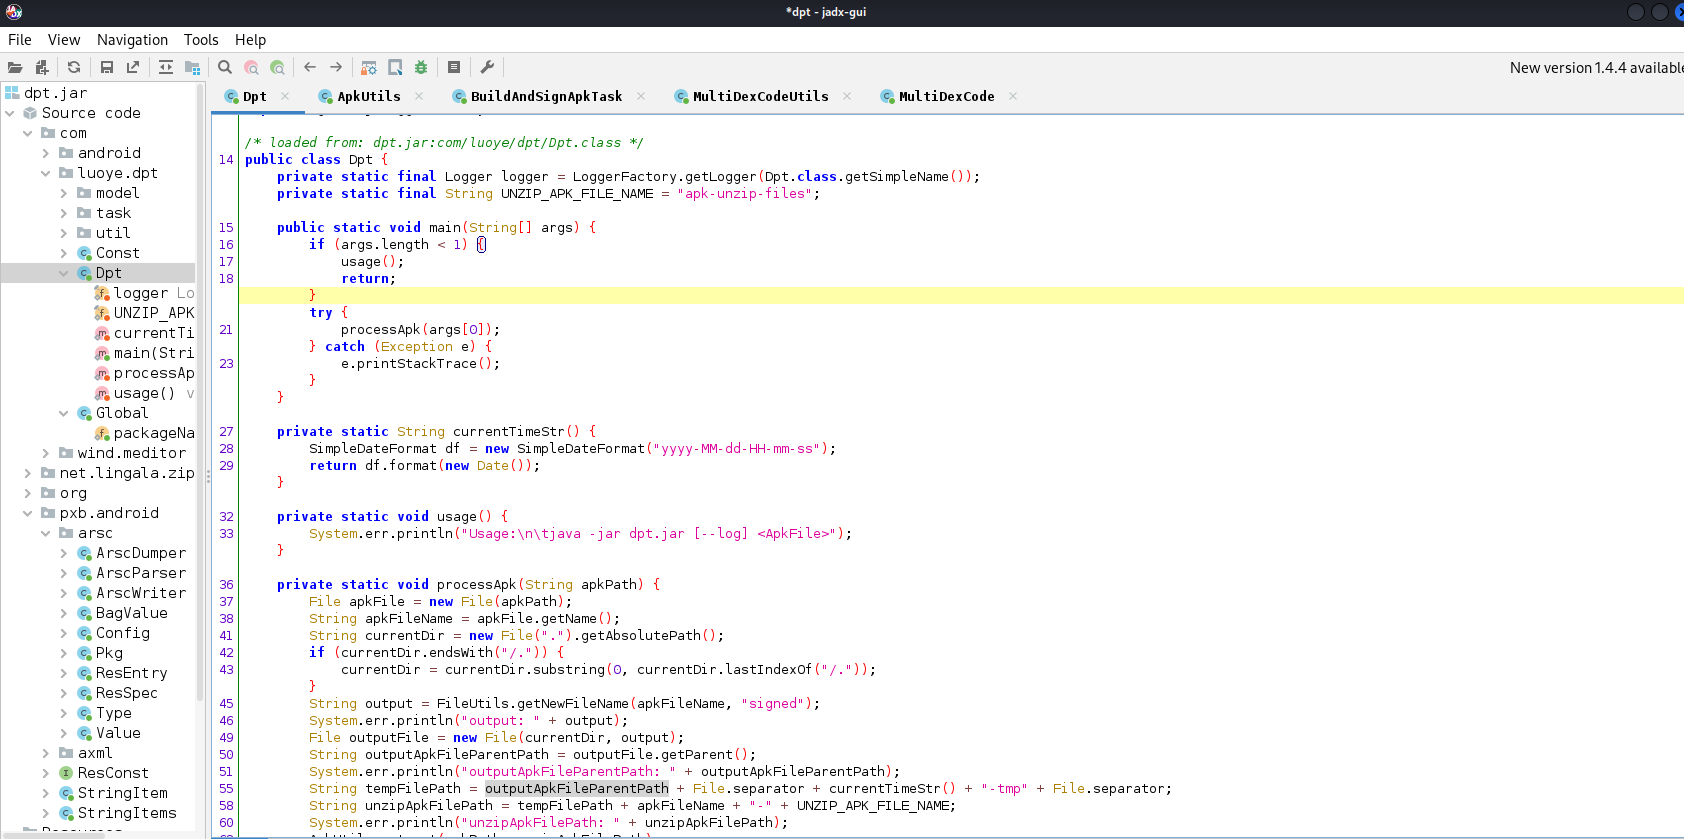Expand the util package node

[x=64, y=233]
